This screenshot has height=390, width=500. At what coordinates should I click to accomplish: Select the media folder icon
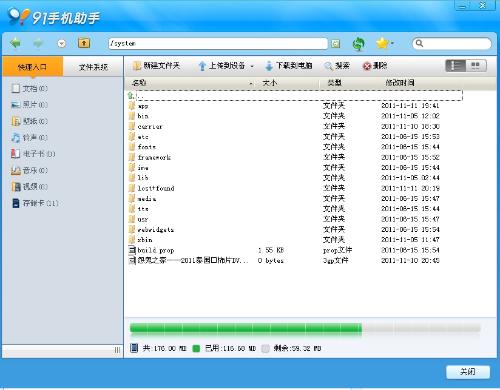pos(132,198)
